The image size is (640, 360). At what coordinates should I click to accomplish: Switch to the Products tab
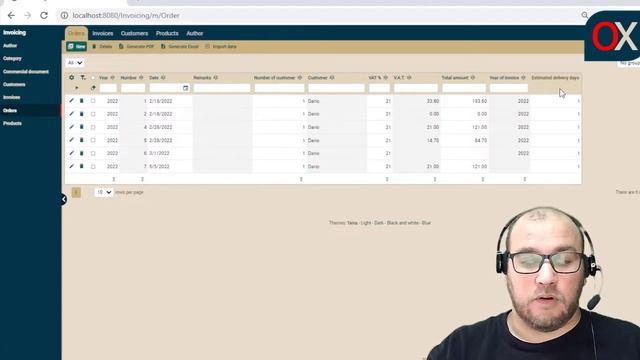tap(167, 33)
